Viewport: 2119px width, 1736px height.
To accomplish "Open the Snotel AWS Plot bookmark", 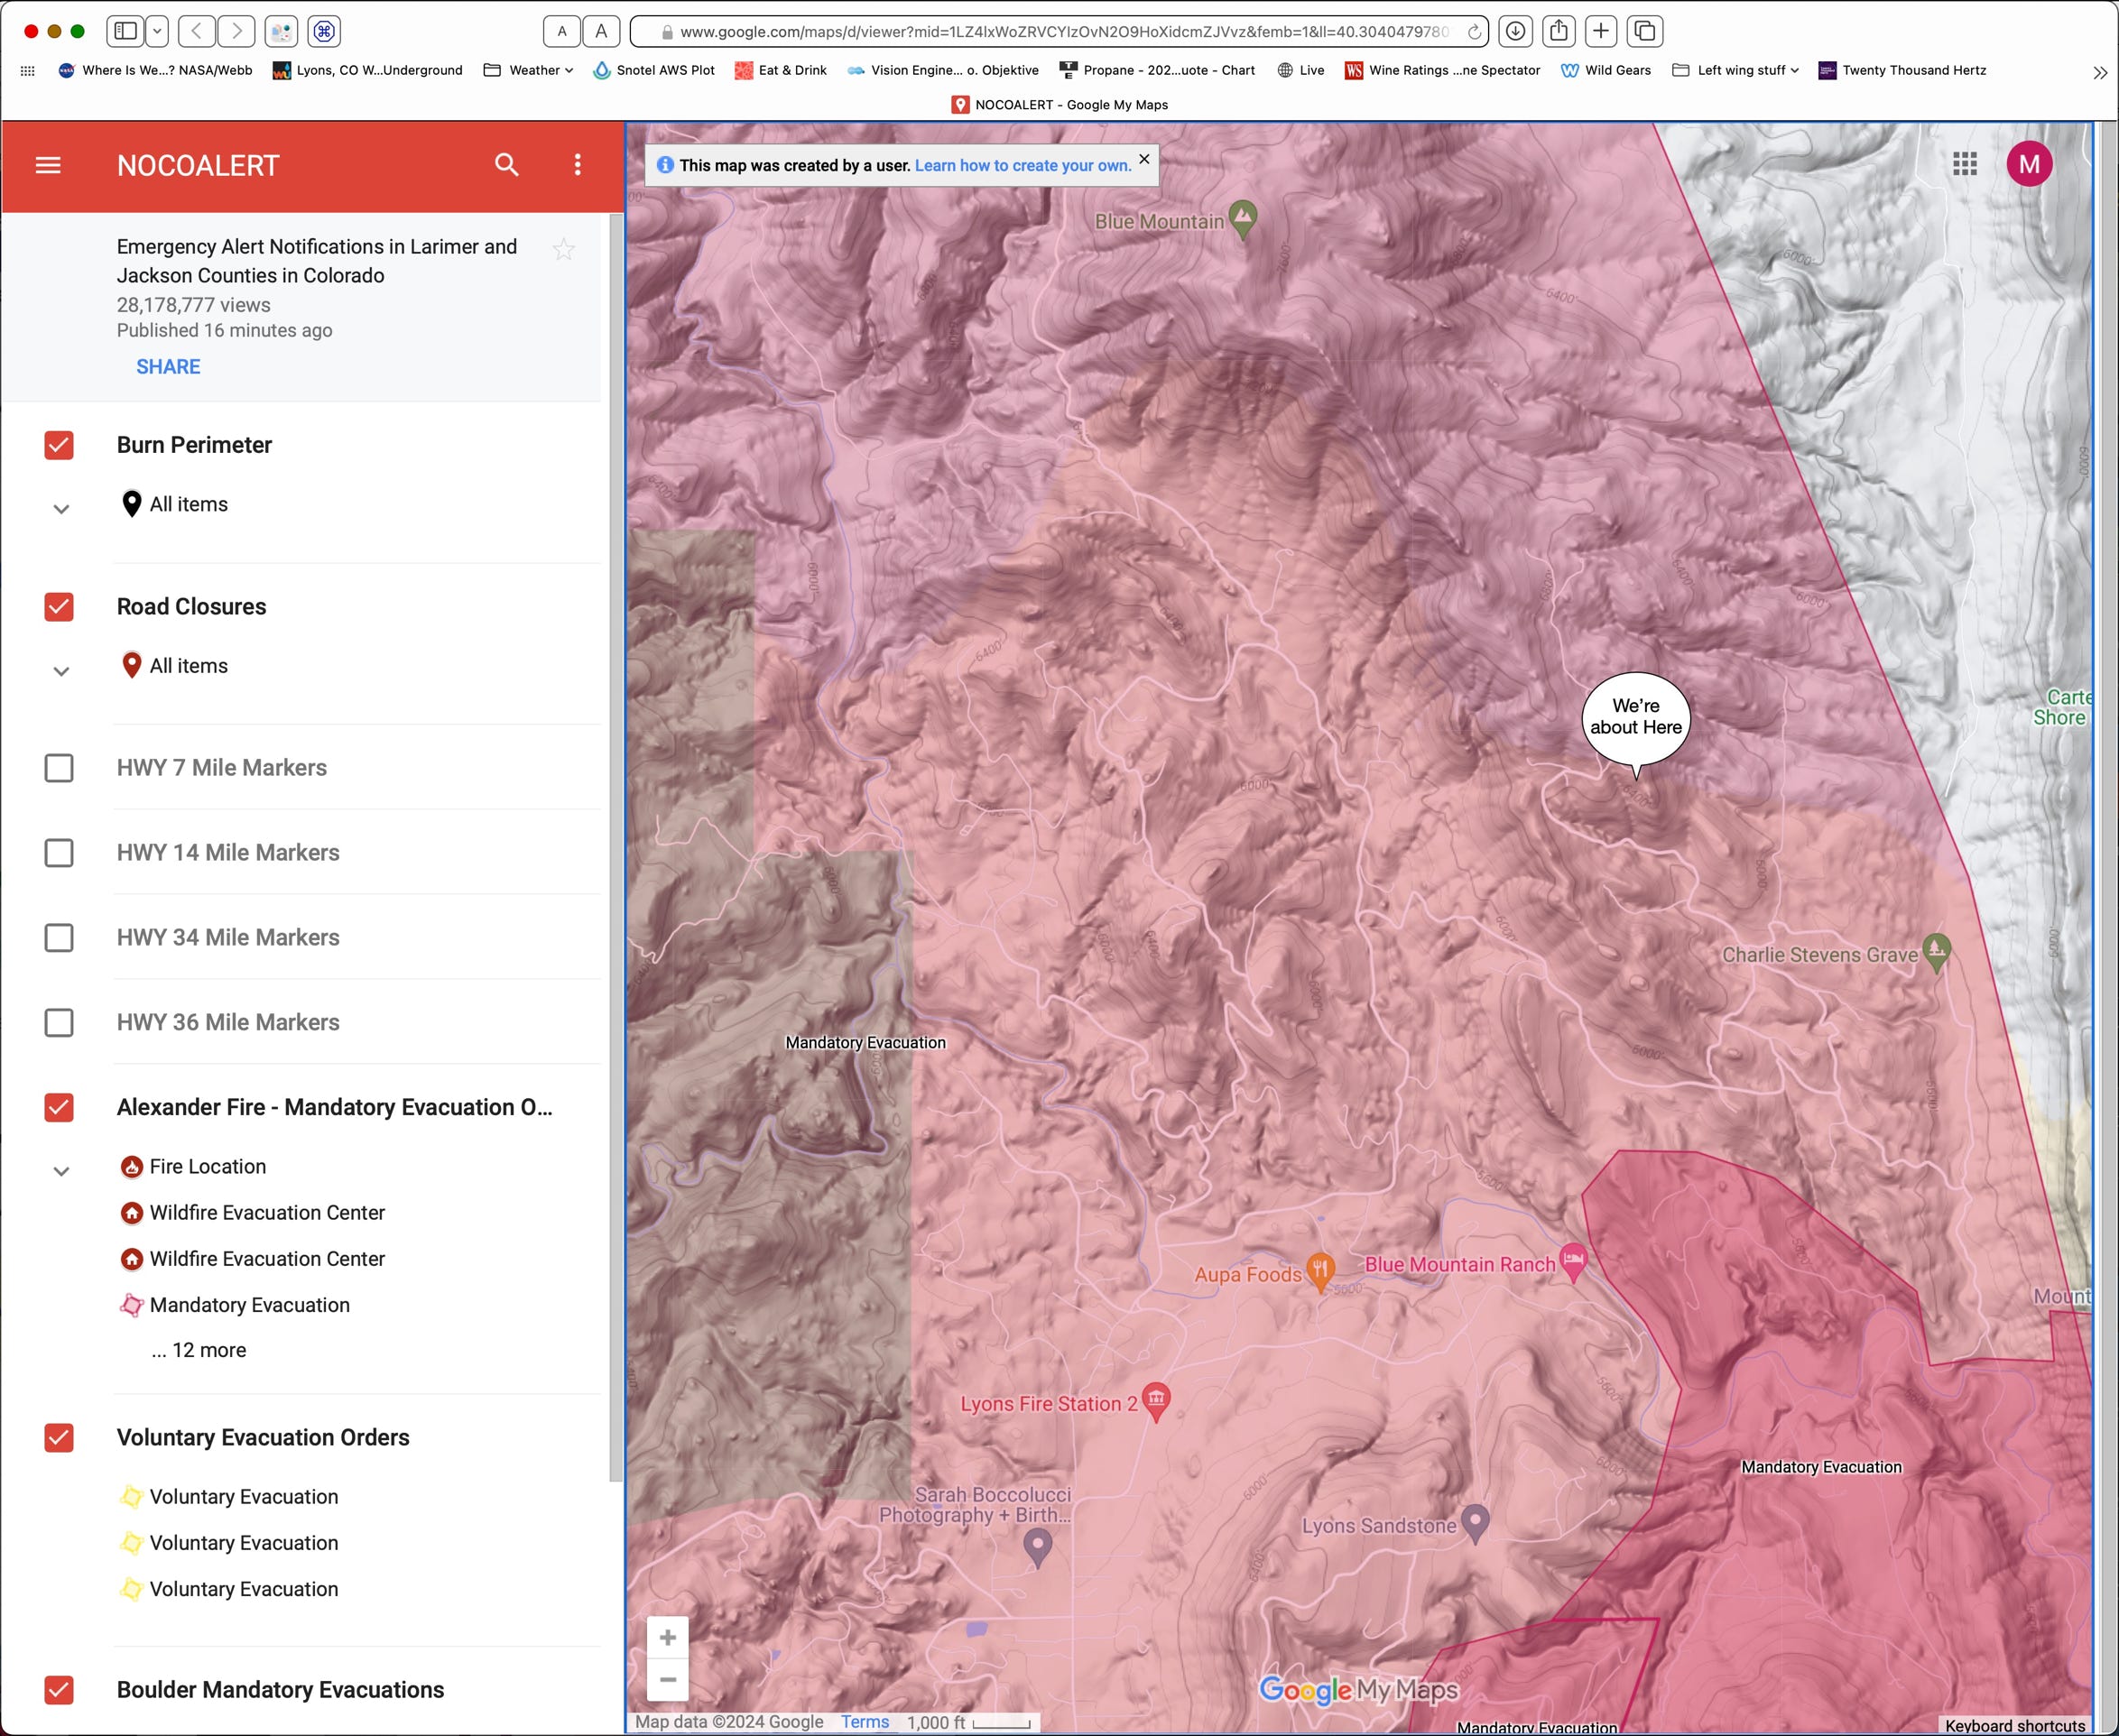I will click(654, 70).
